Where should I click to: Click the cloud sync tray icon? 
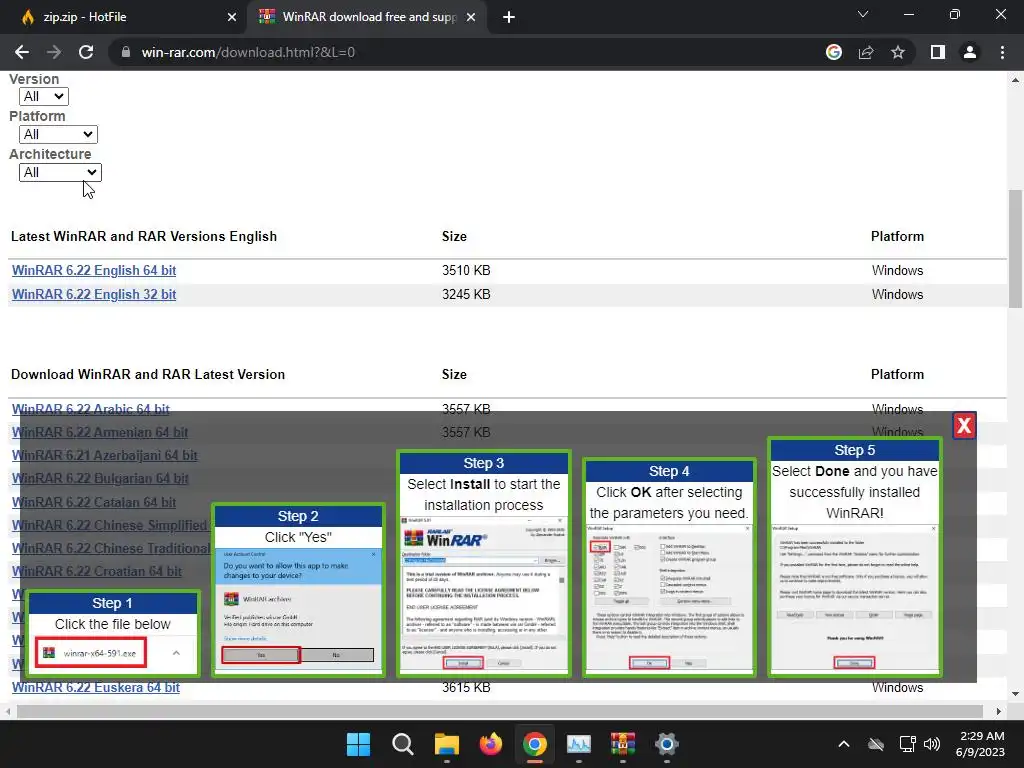876,744
